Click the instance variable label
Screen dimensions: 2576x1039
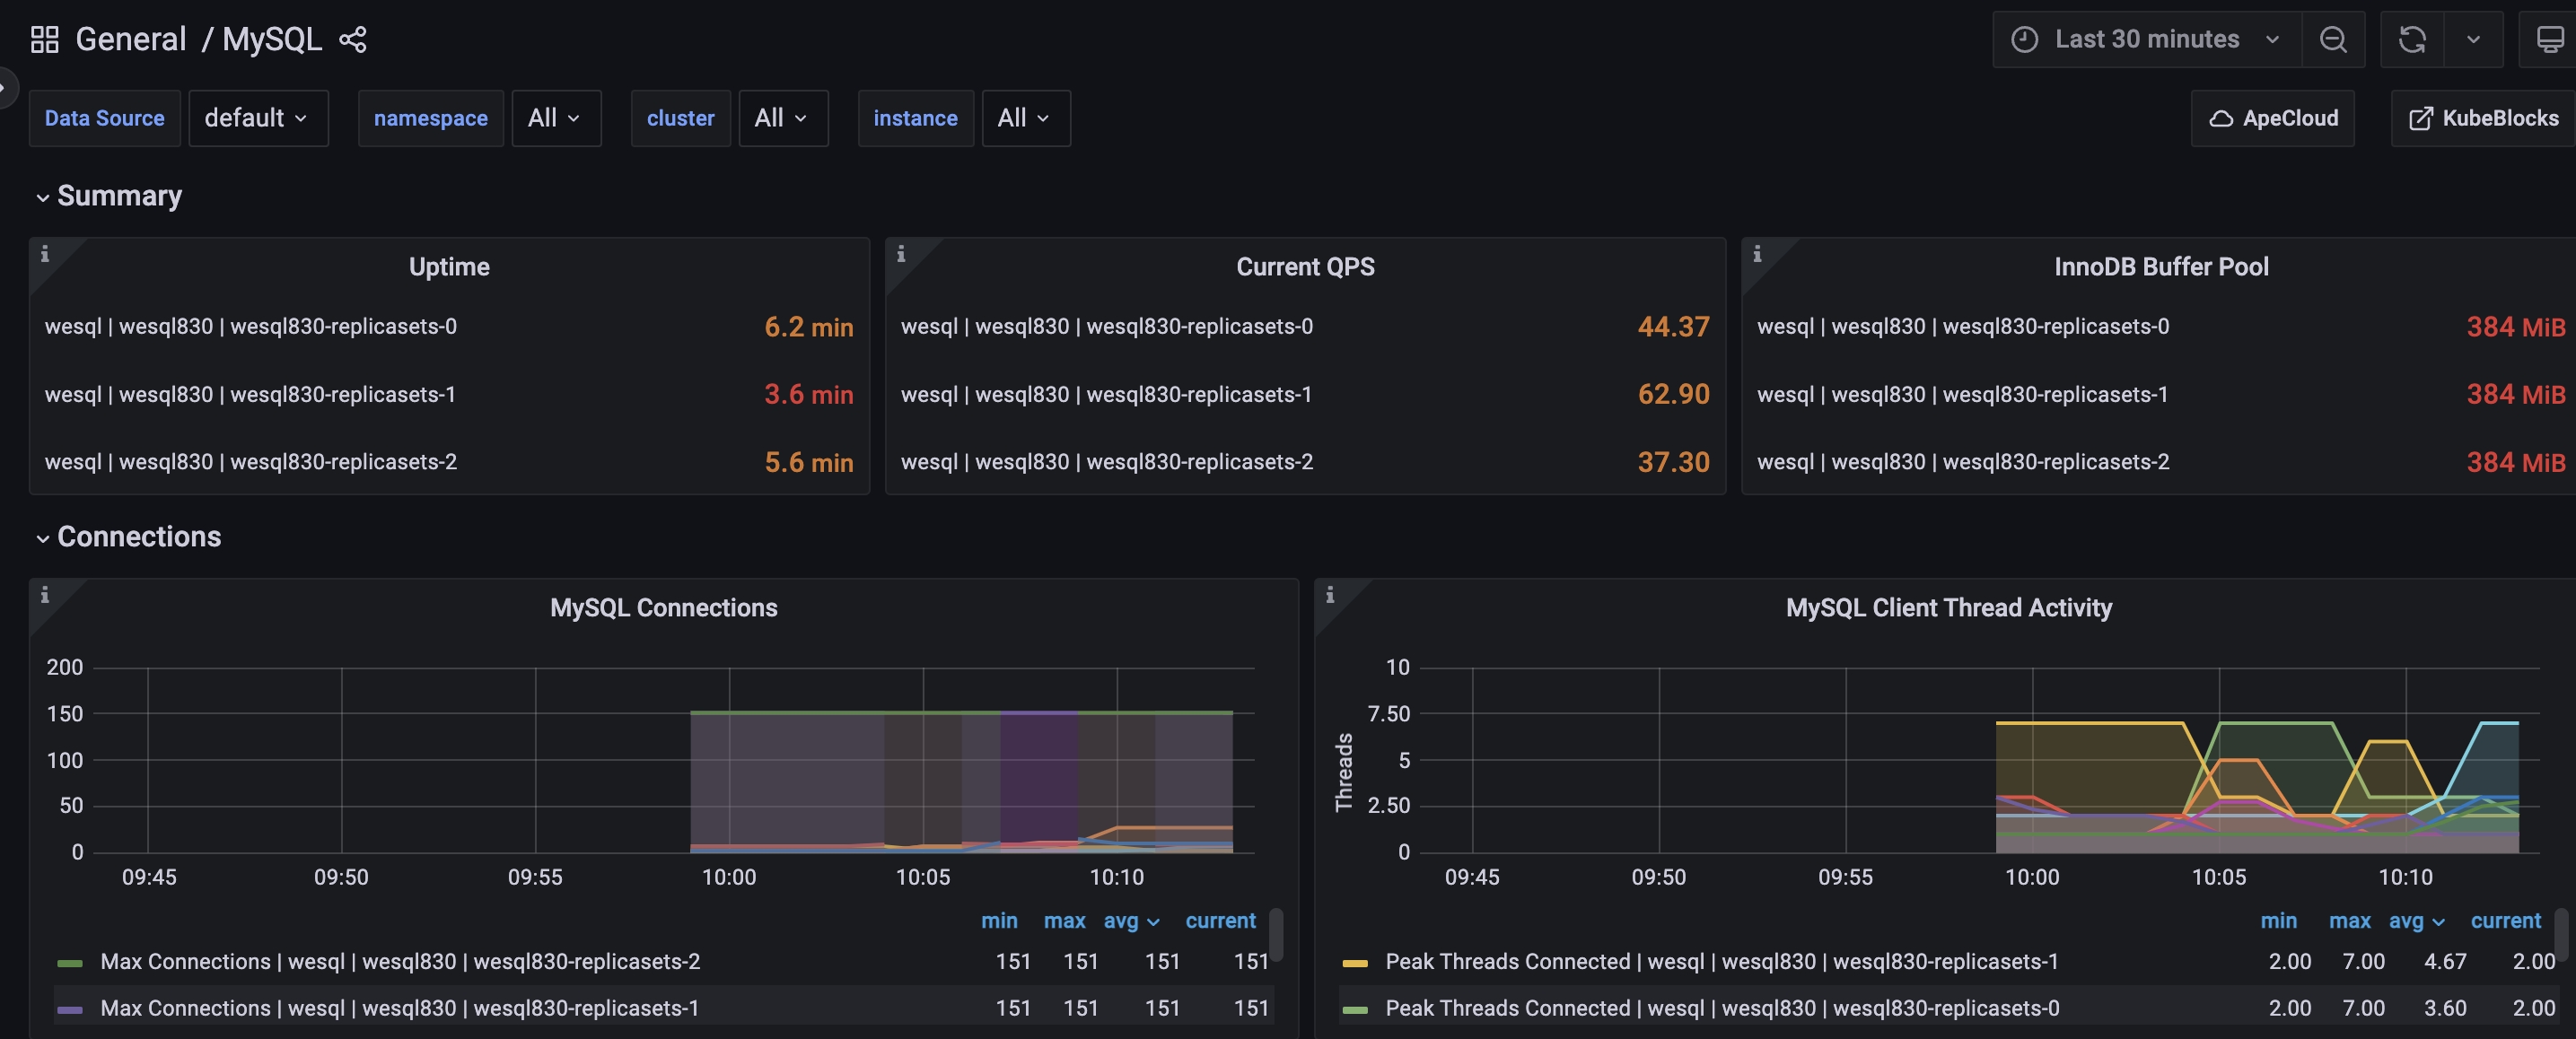coord(915,118)
